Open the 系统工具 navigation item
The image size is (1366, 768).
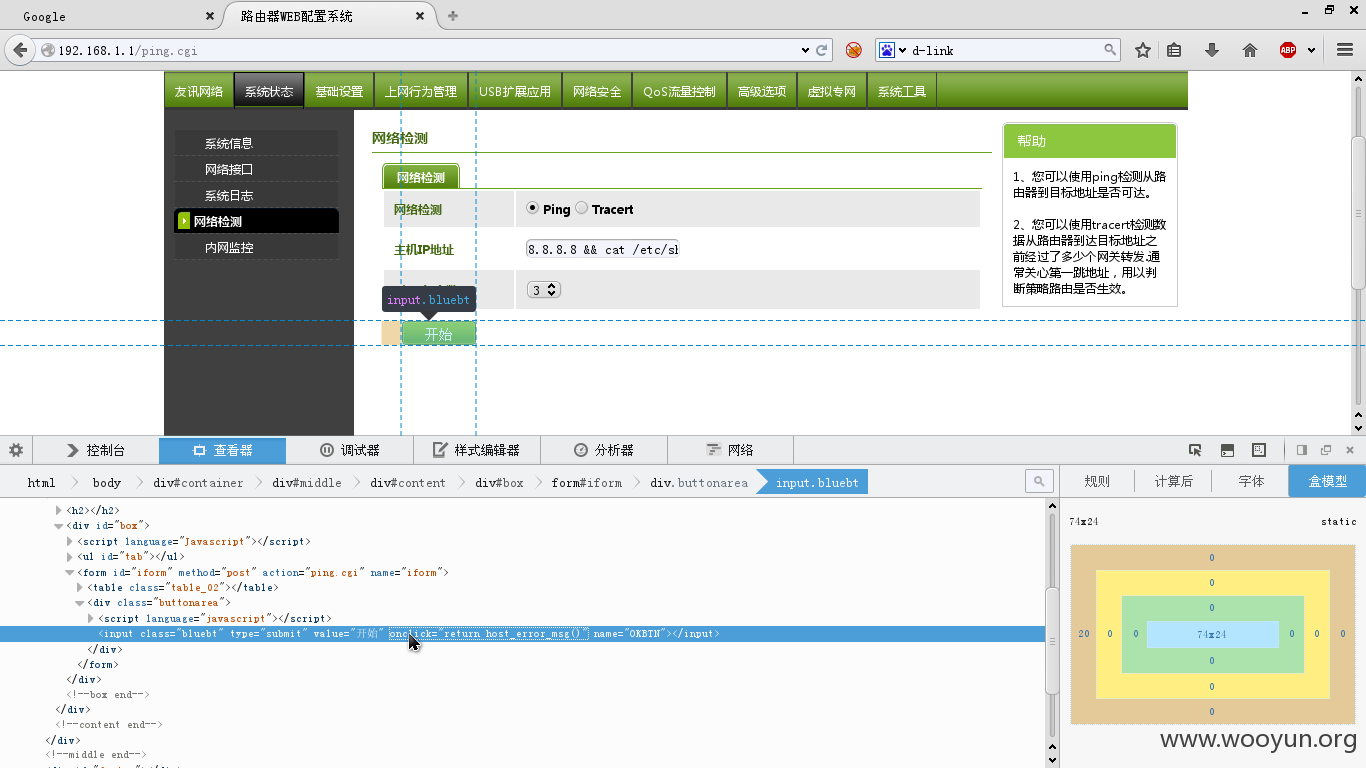click(x=902, y=91)
